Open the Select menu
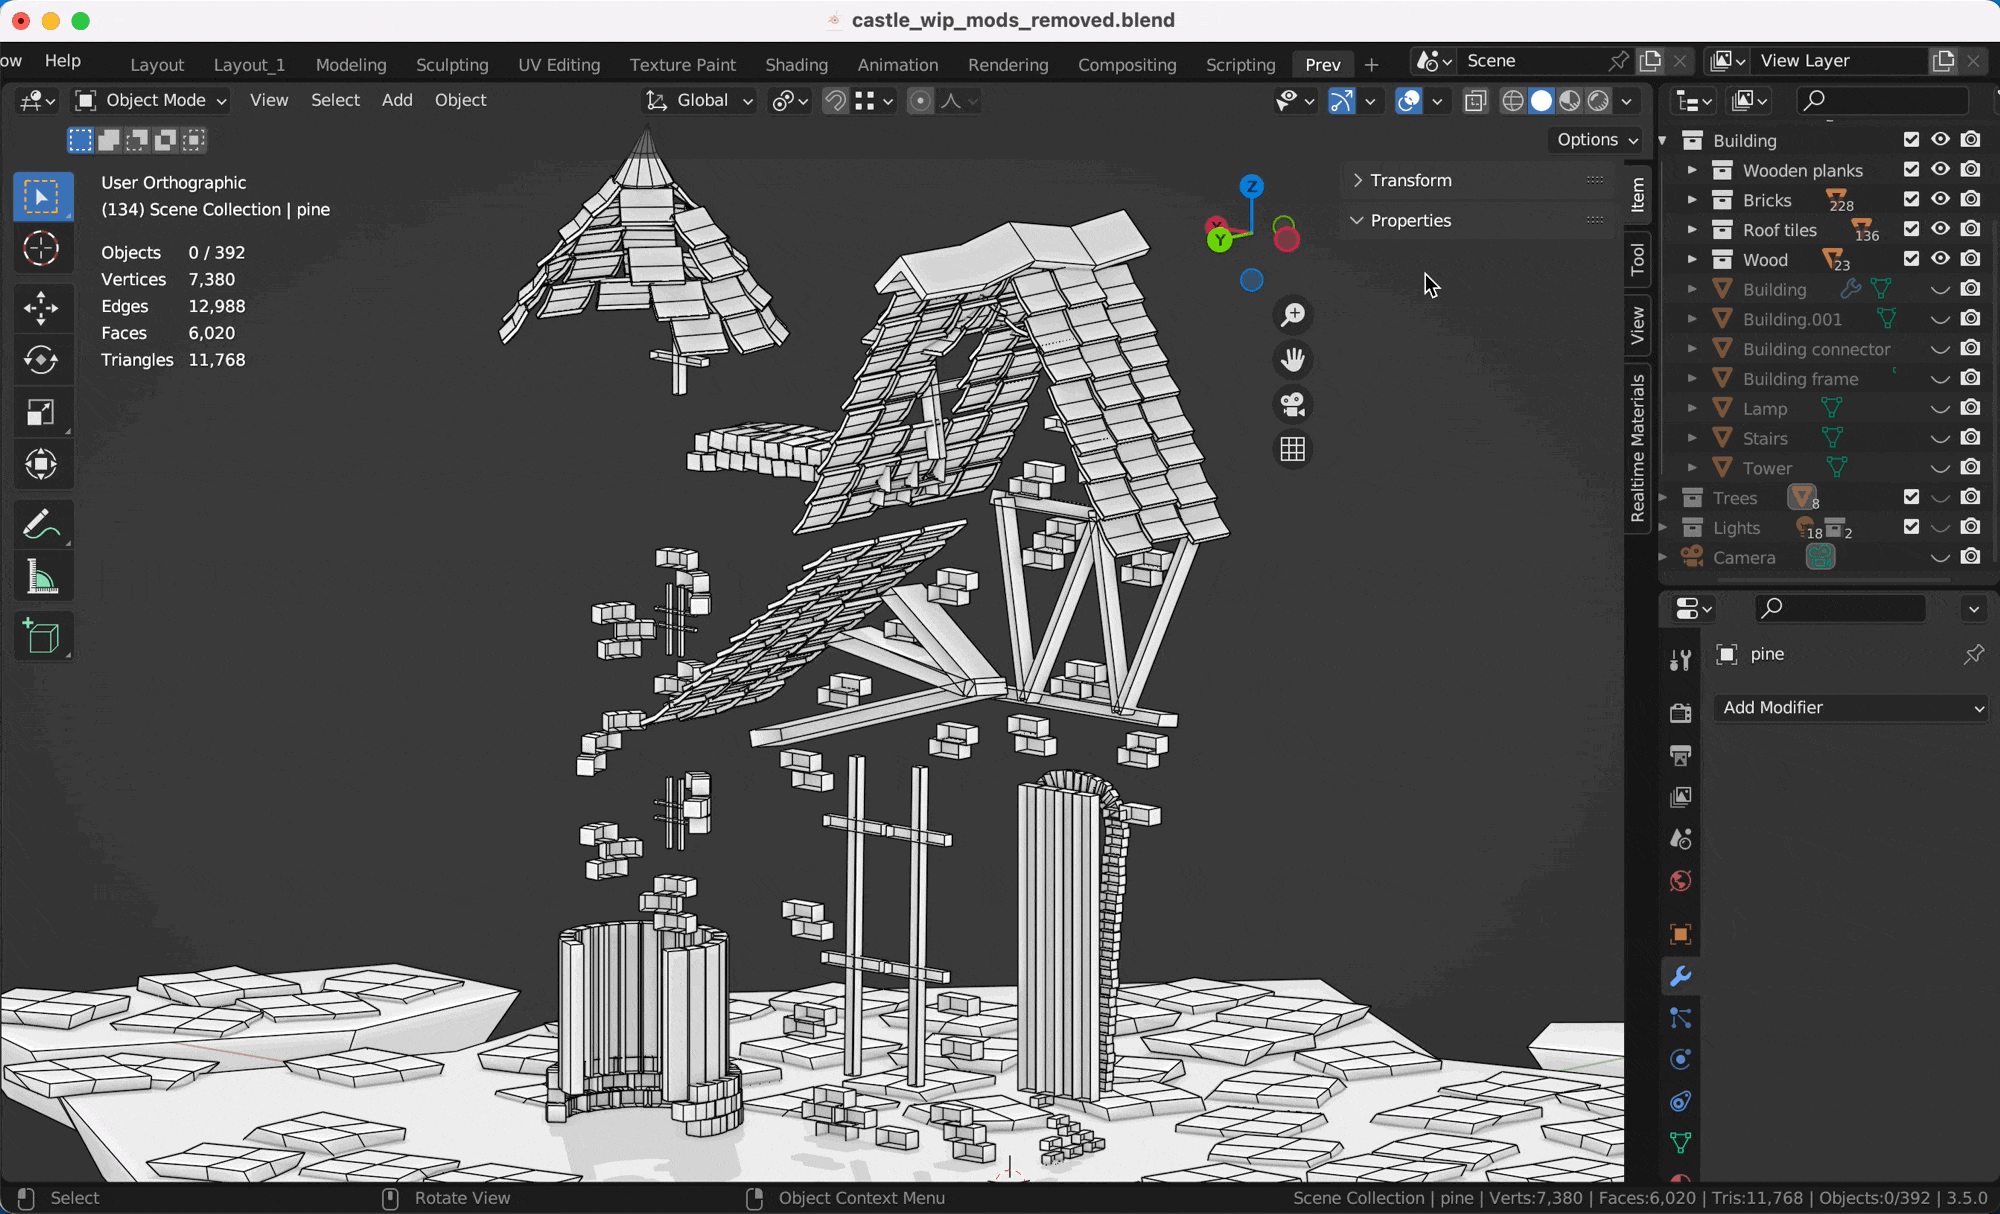 (x=335, y=100)
